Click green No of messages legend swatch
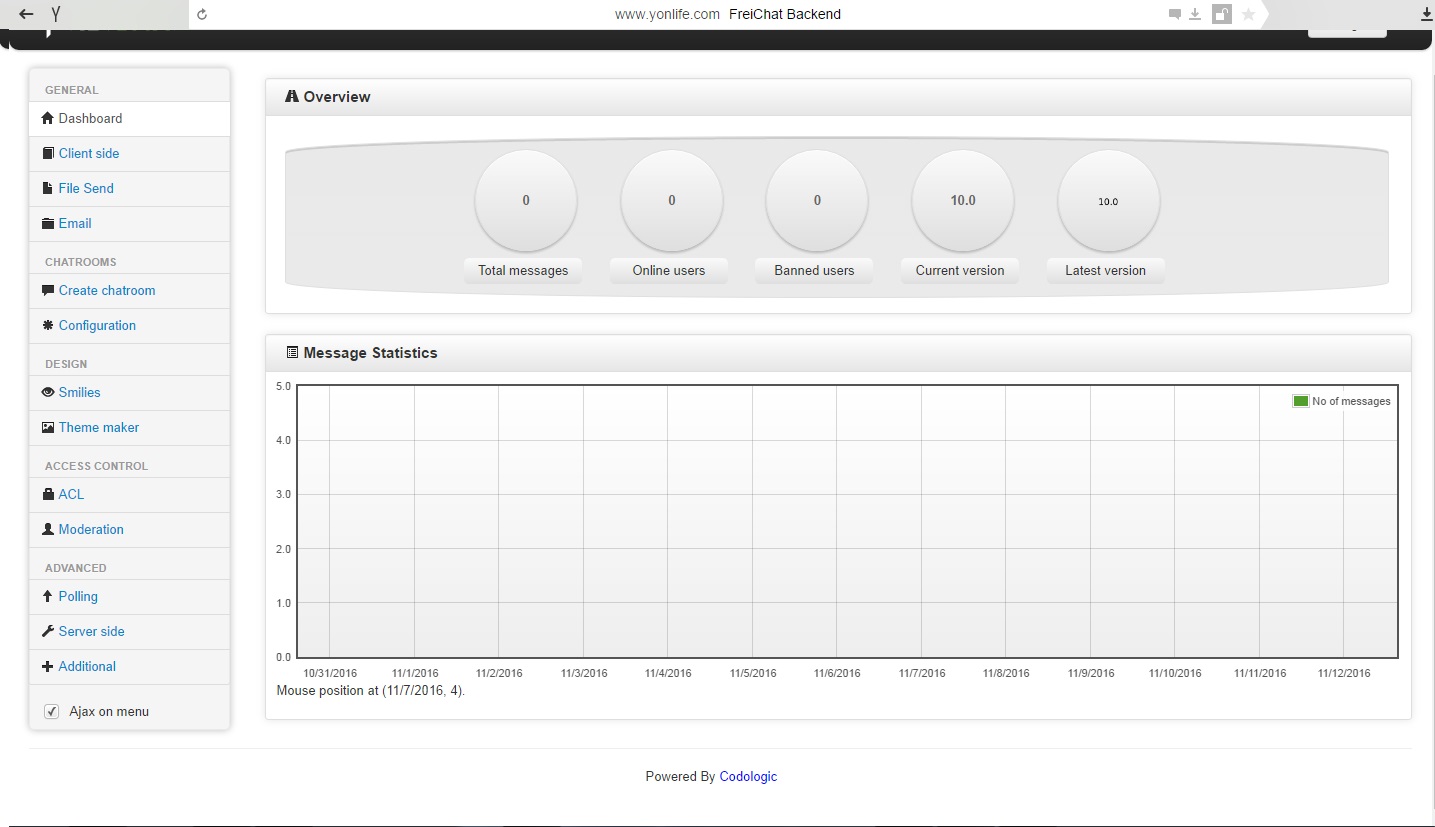This screenshot has width=1435, height=827. click(1300, 401)
